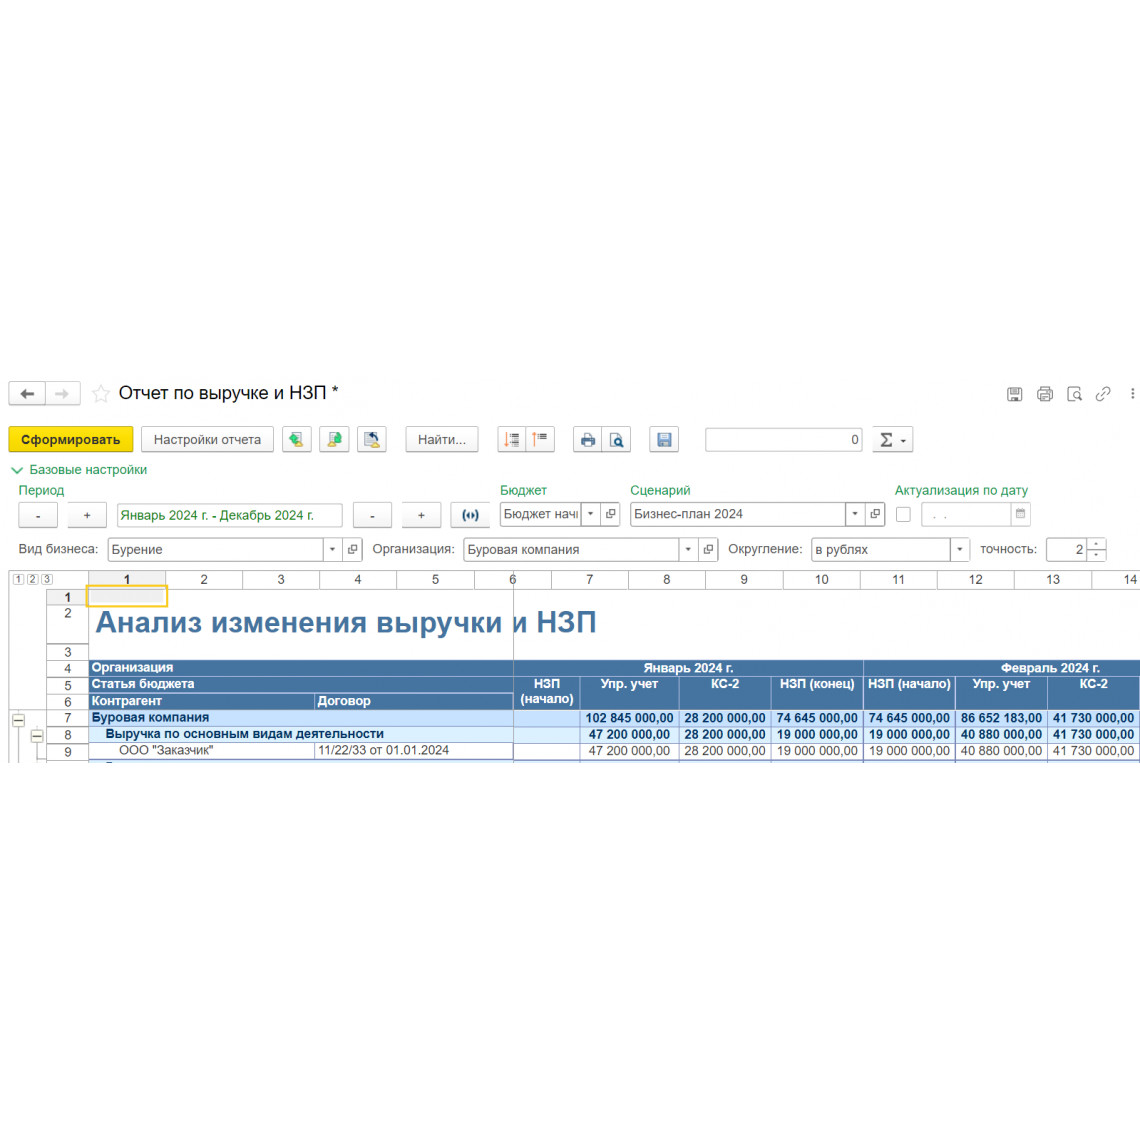Select row header 9
The height and width of the screenshot is (1140, 1140).
tap(68, 752)
